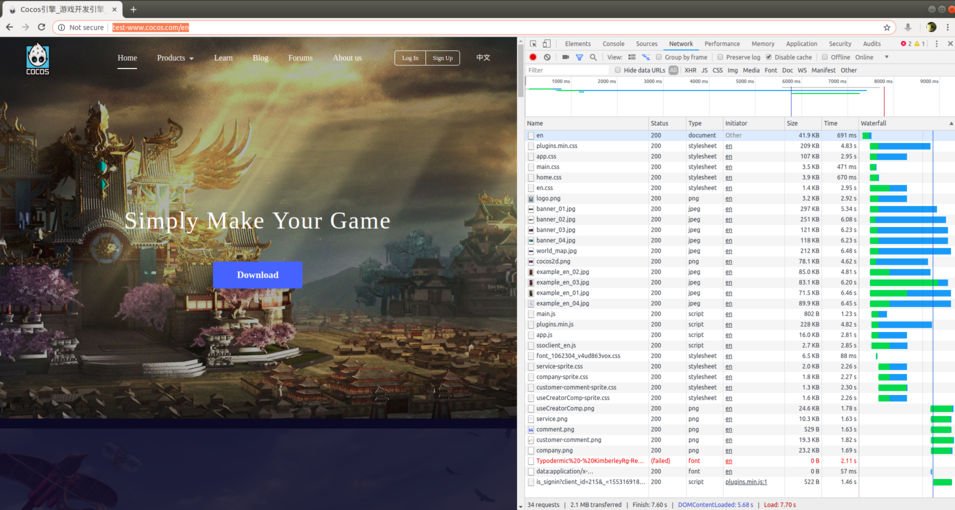Reload the page in browser
This screenshot has width=955, height=510.
[x=41, y=27]
